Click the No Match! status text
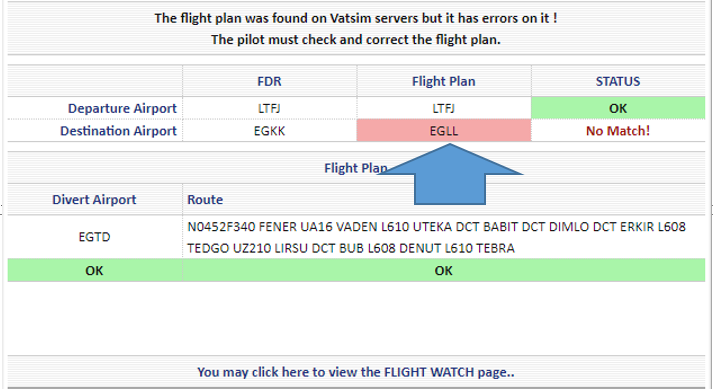This screenshot has width=713, height=389. (x=618, y=131)
